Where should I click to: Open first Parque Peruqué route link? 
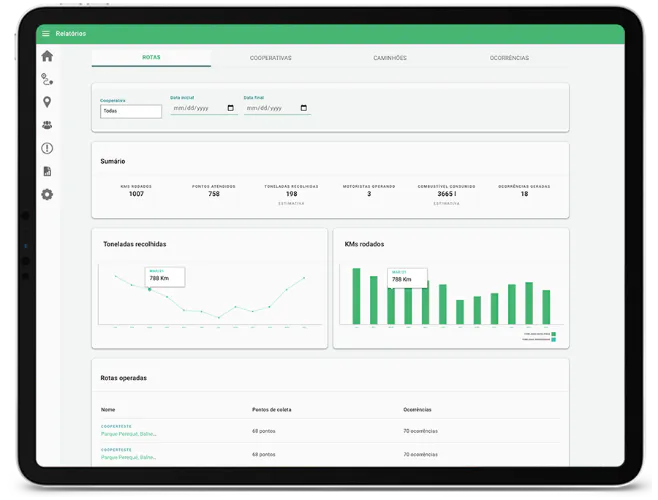click(129, 434)
